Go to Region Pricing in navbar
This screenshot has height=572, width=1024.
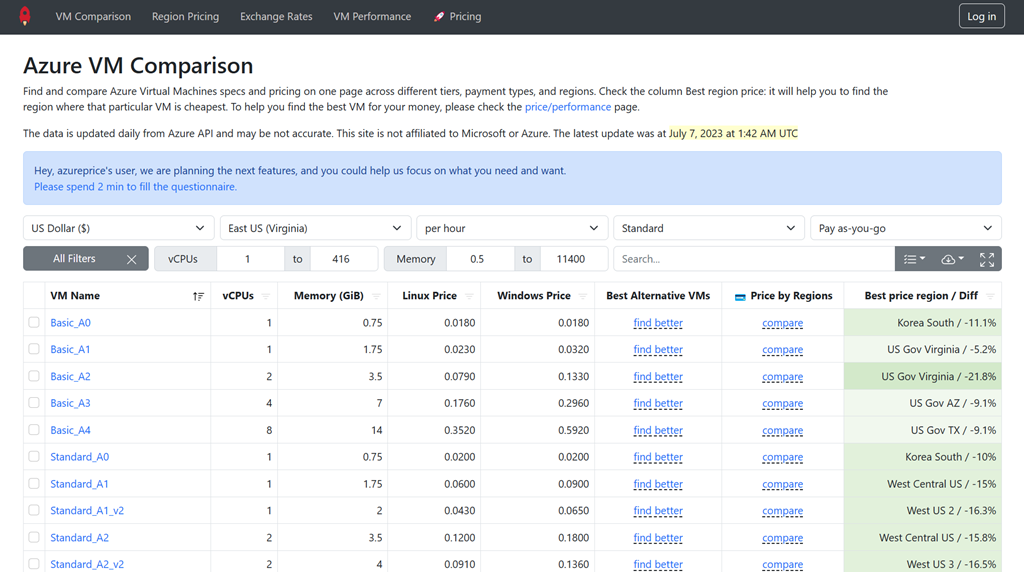(x=185, y=17)
